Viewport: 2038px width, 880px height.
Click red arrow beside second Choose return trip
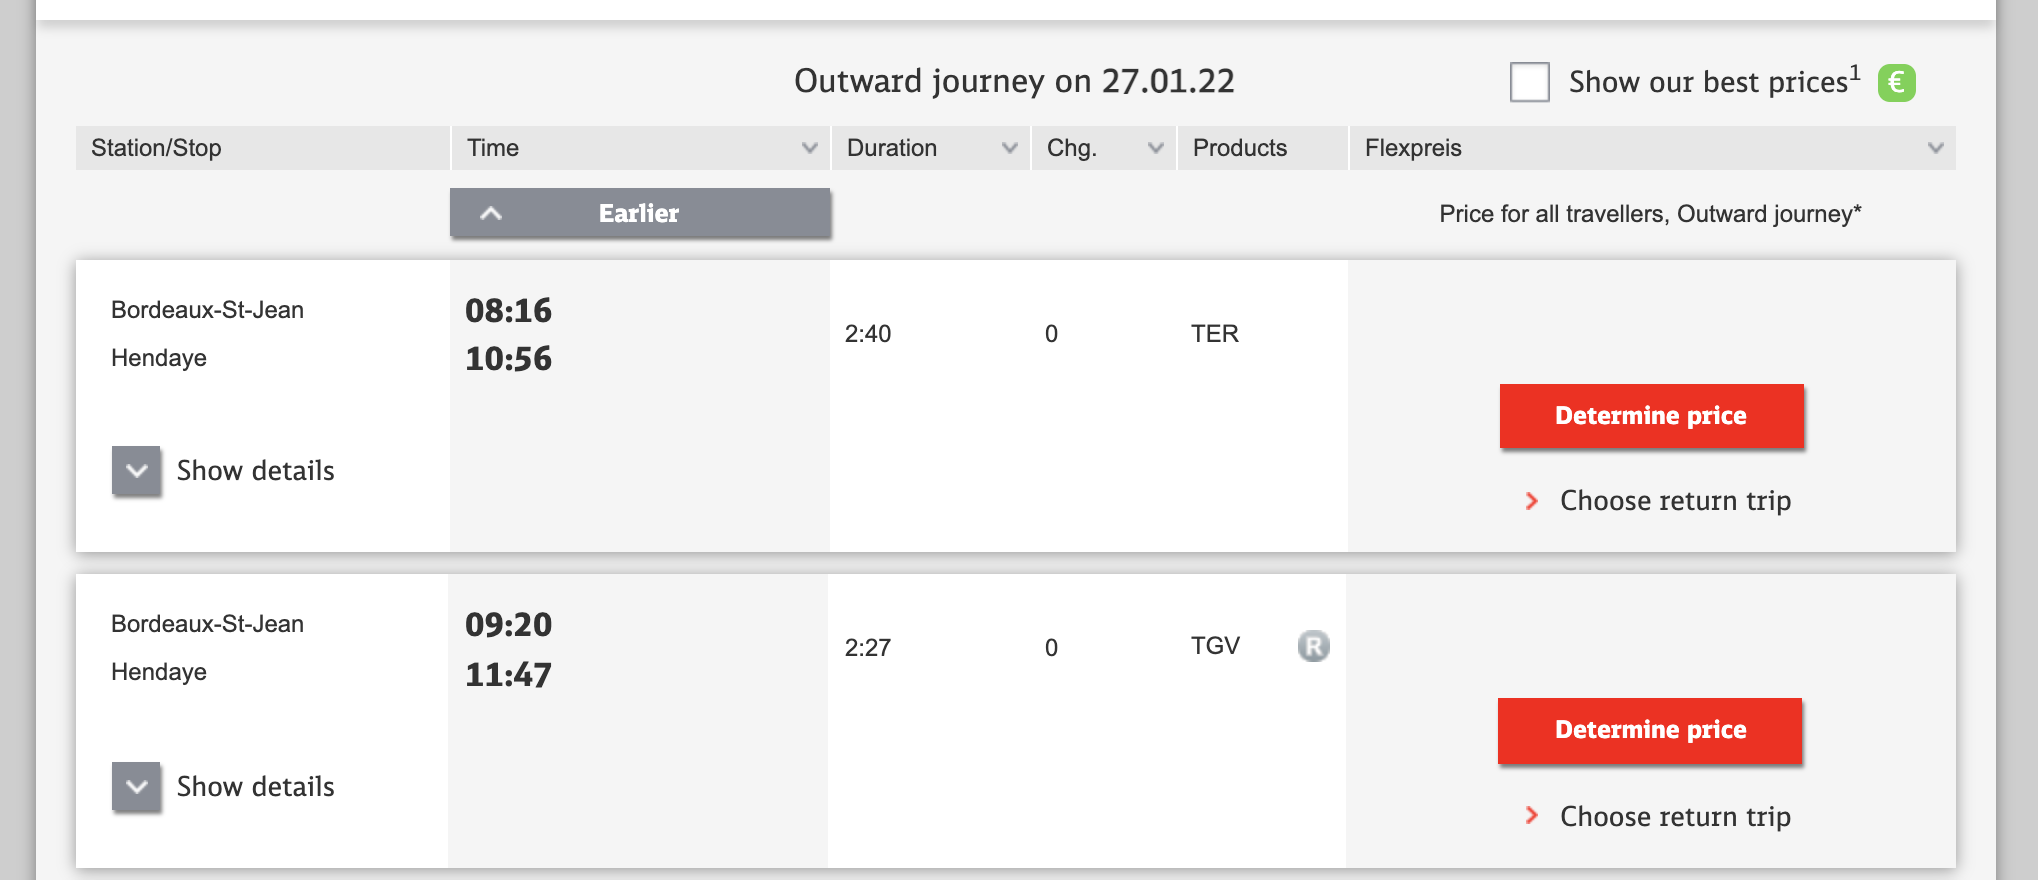[x=1531, y=816]
